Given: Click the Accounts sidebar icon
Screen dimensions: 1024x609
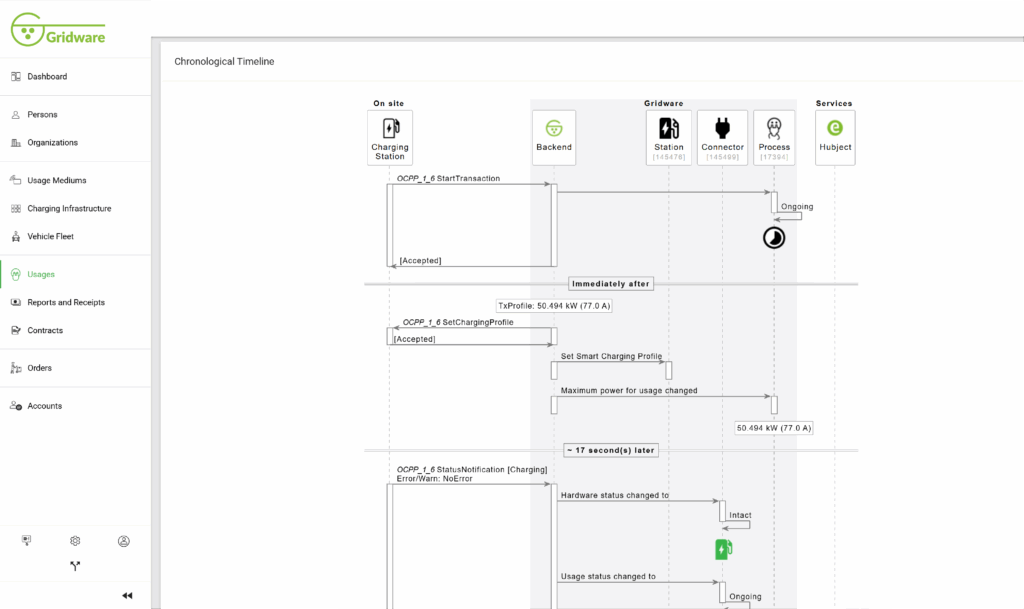Looking at the screenshot, I should pos(16,406).
